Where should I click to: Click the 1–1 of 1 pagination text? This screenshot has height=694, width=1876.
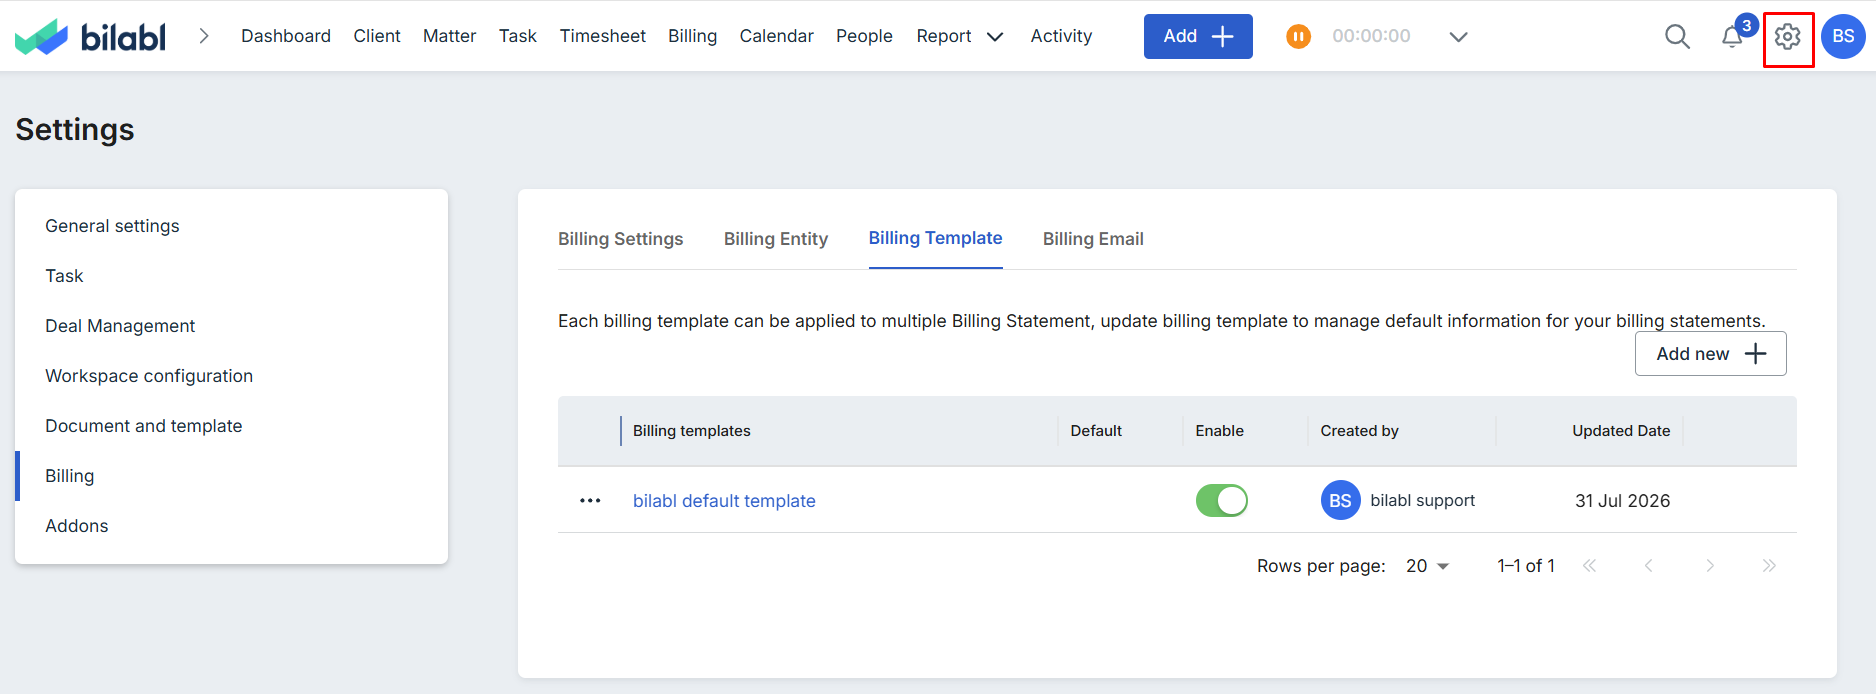[1526, 566]
